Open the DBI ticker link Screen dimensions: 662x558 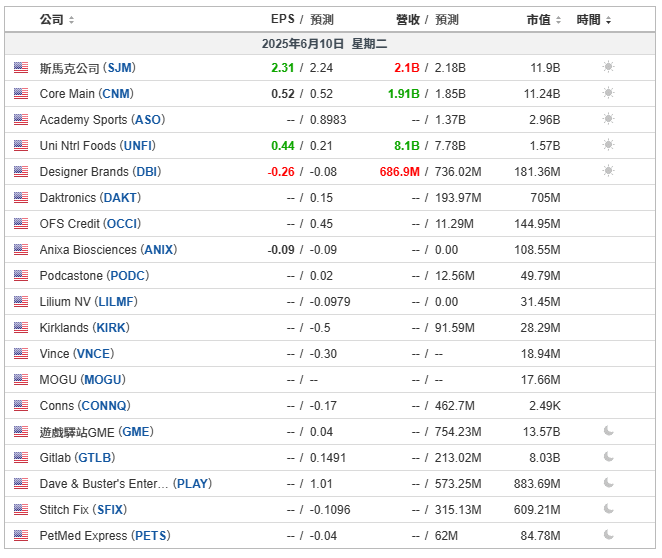pyautogui.click(x=147, y=171)
